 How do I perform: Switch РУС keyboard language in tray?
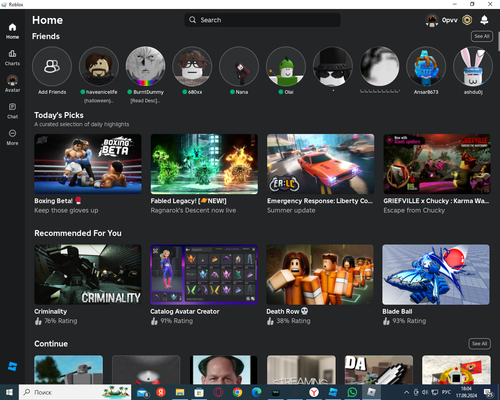pos(446,392)
